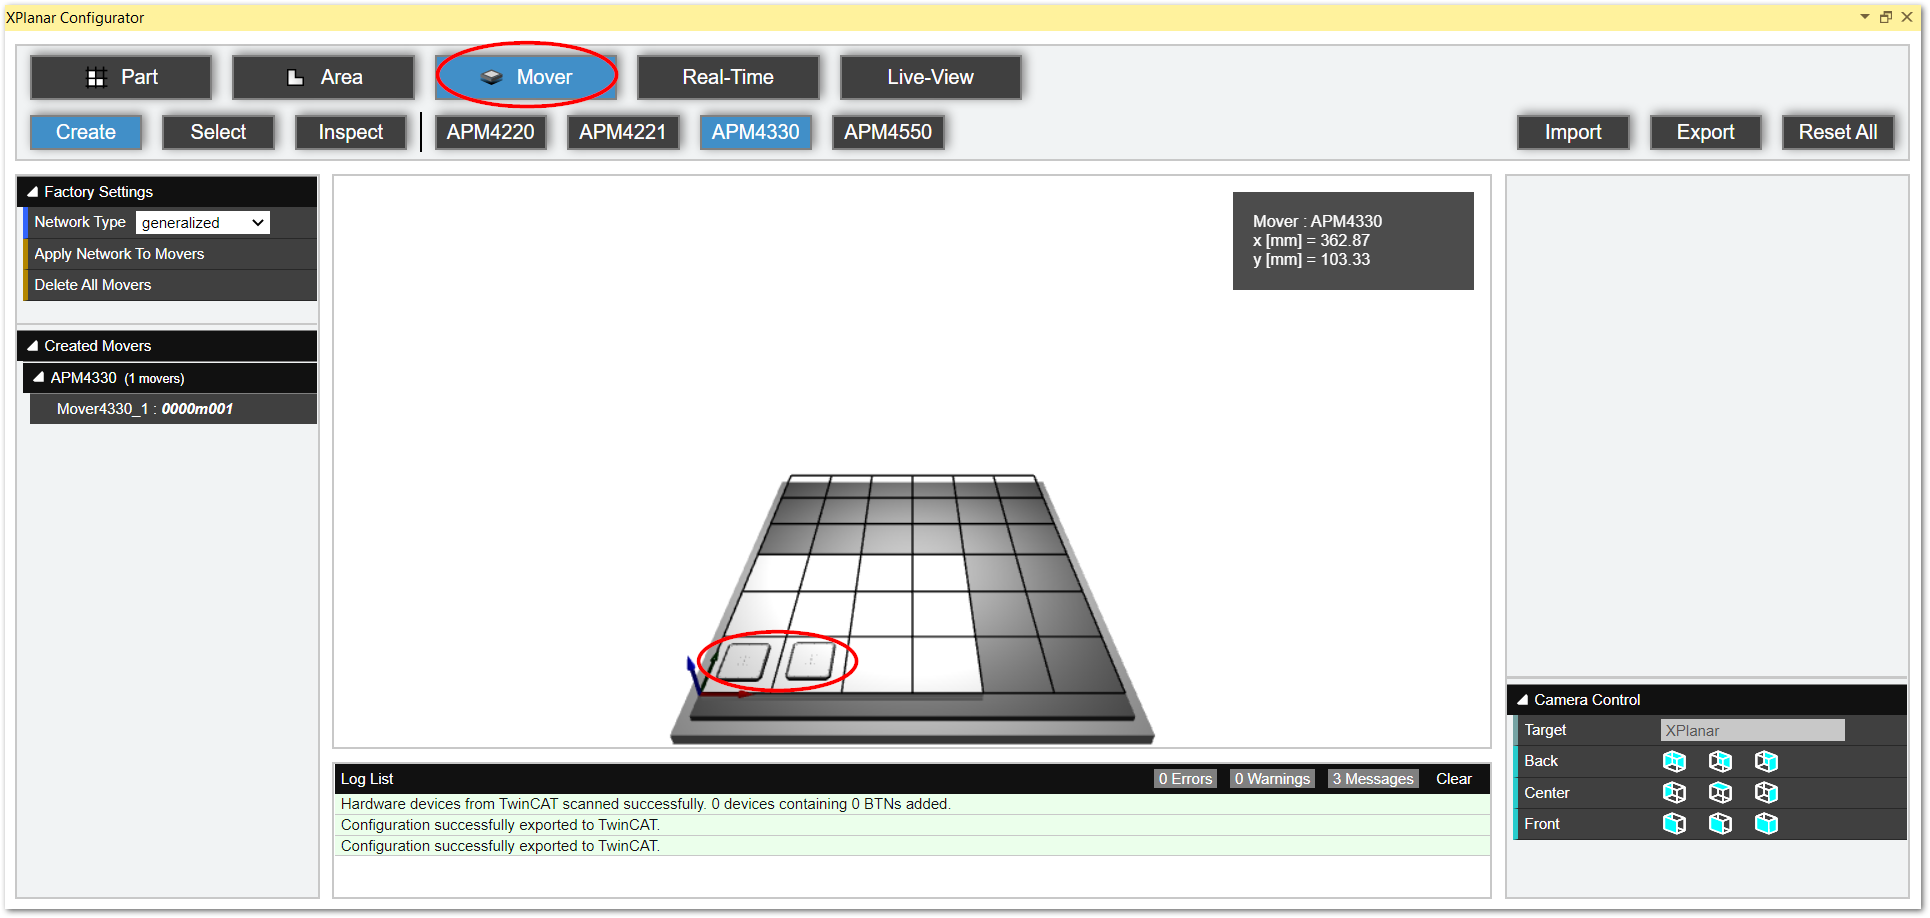The width and height of the screenshot is (1930, 918).
Task: Select Mover4330_1 in Created Movers list
Action: 173,409
